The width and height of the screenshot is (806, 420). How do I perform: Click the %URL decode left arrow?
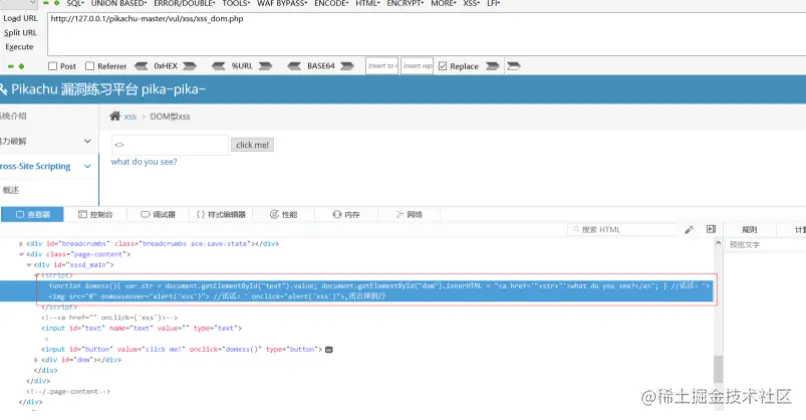[x=218, y=66]
